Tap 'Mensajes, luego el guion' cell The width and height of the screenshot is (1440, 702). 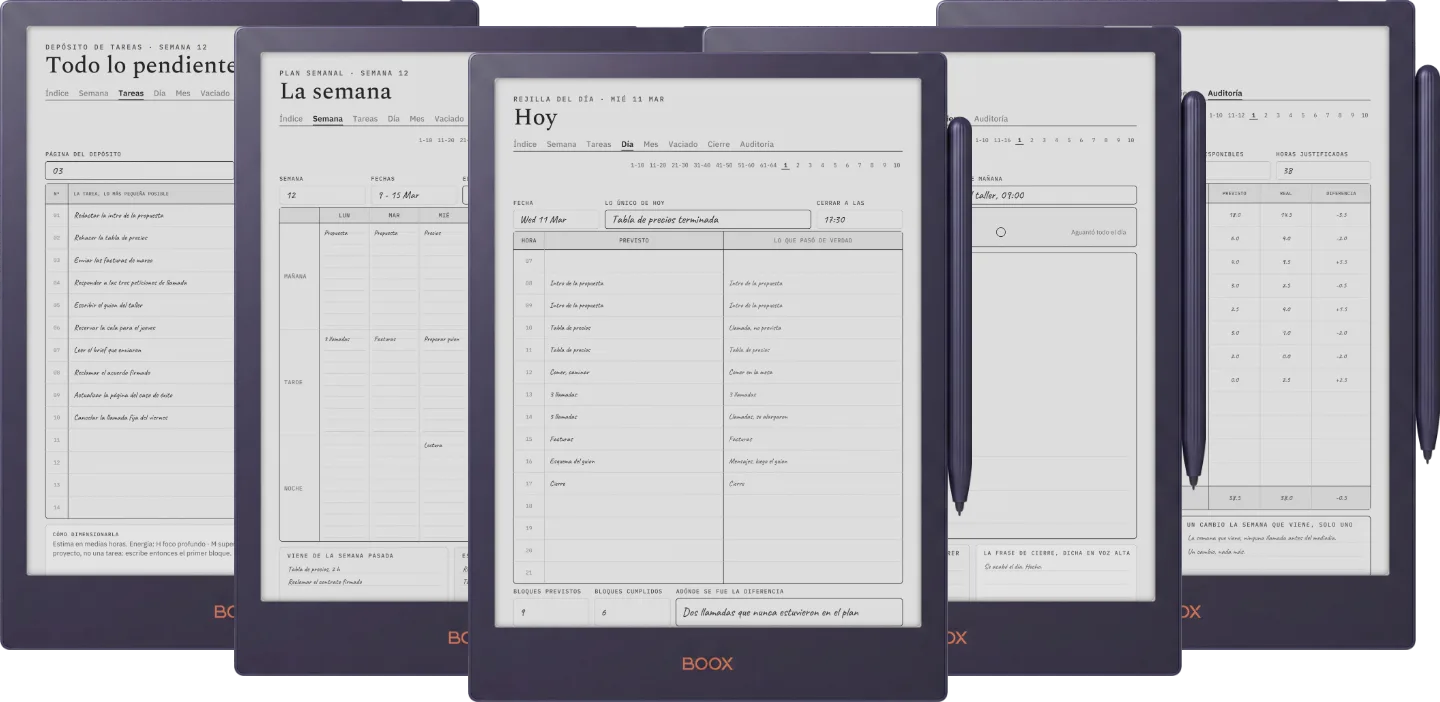[813, 461]
